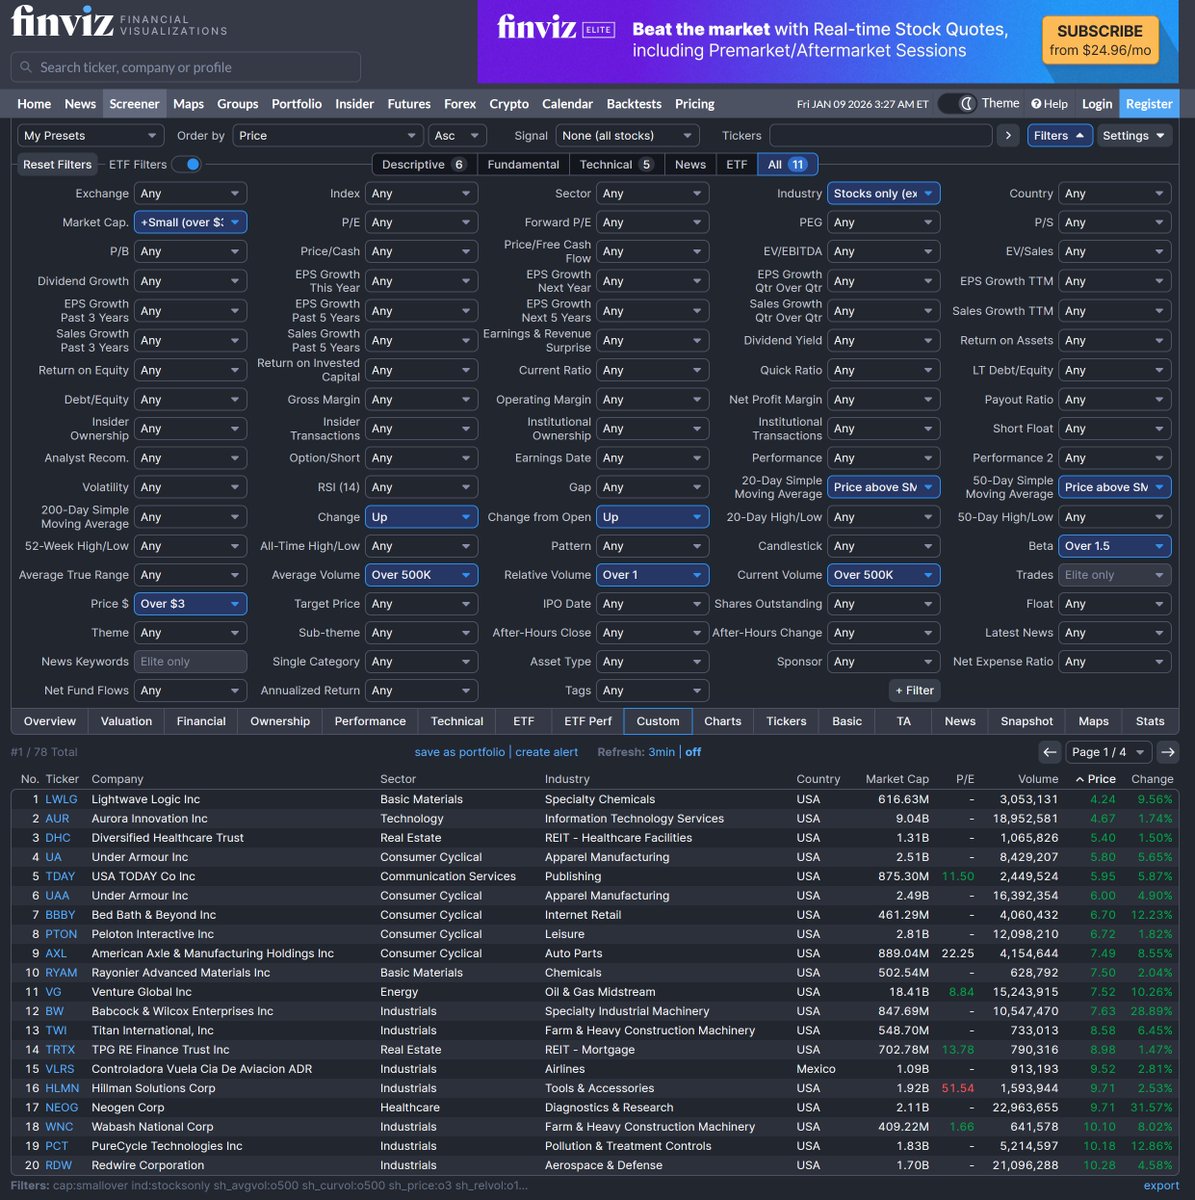Open the Insider menu item
This screenshot has height=1200, width=1195.
pyautogui.click(x=354, y=104)
